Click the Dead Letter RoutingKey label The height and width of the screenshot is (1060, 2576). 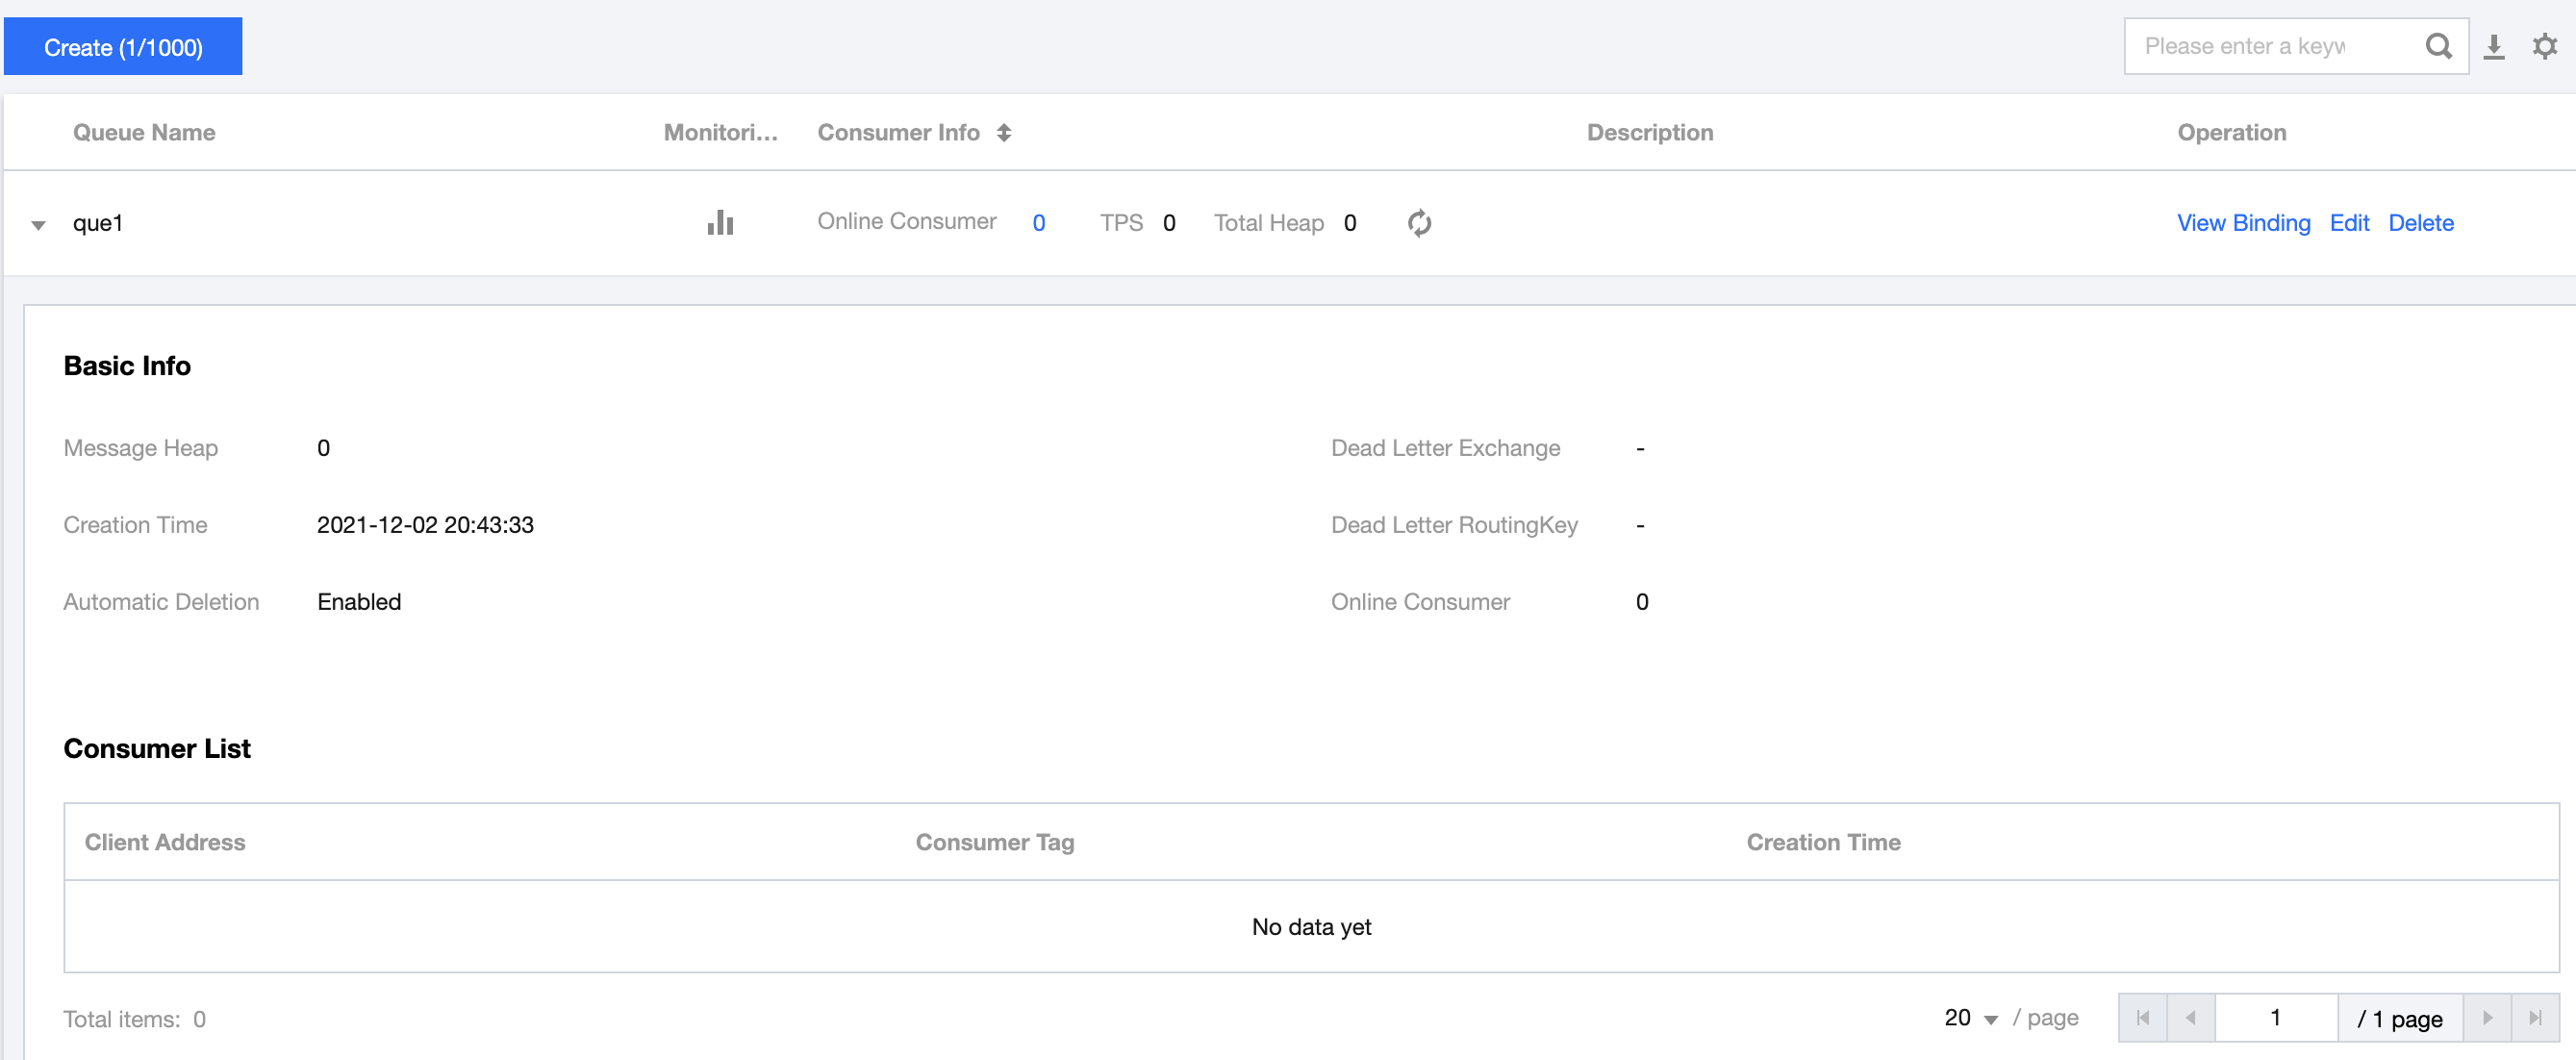(x=1454, y=525)
